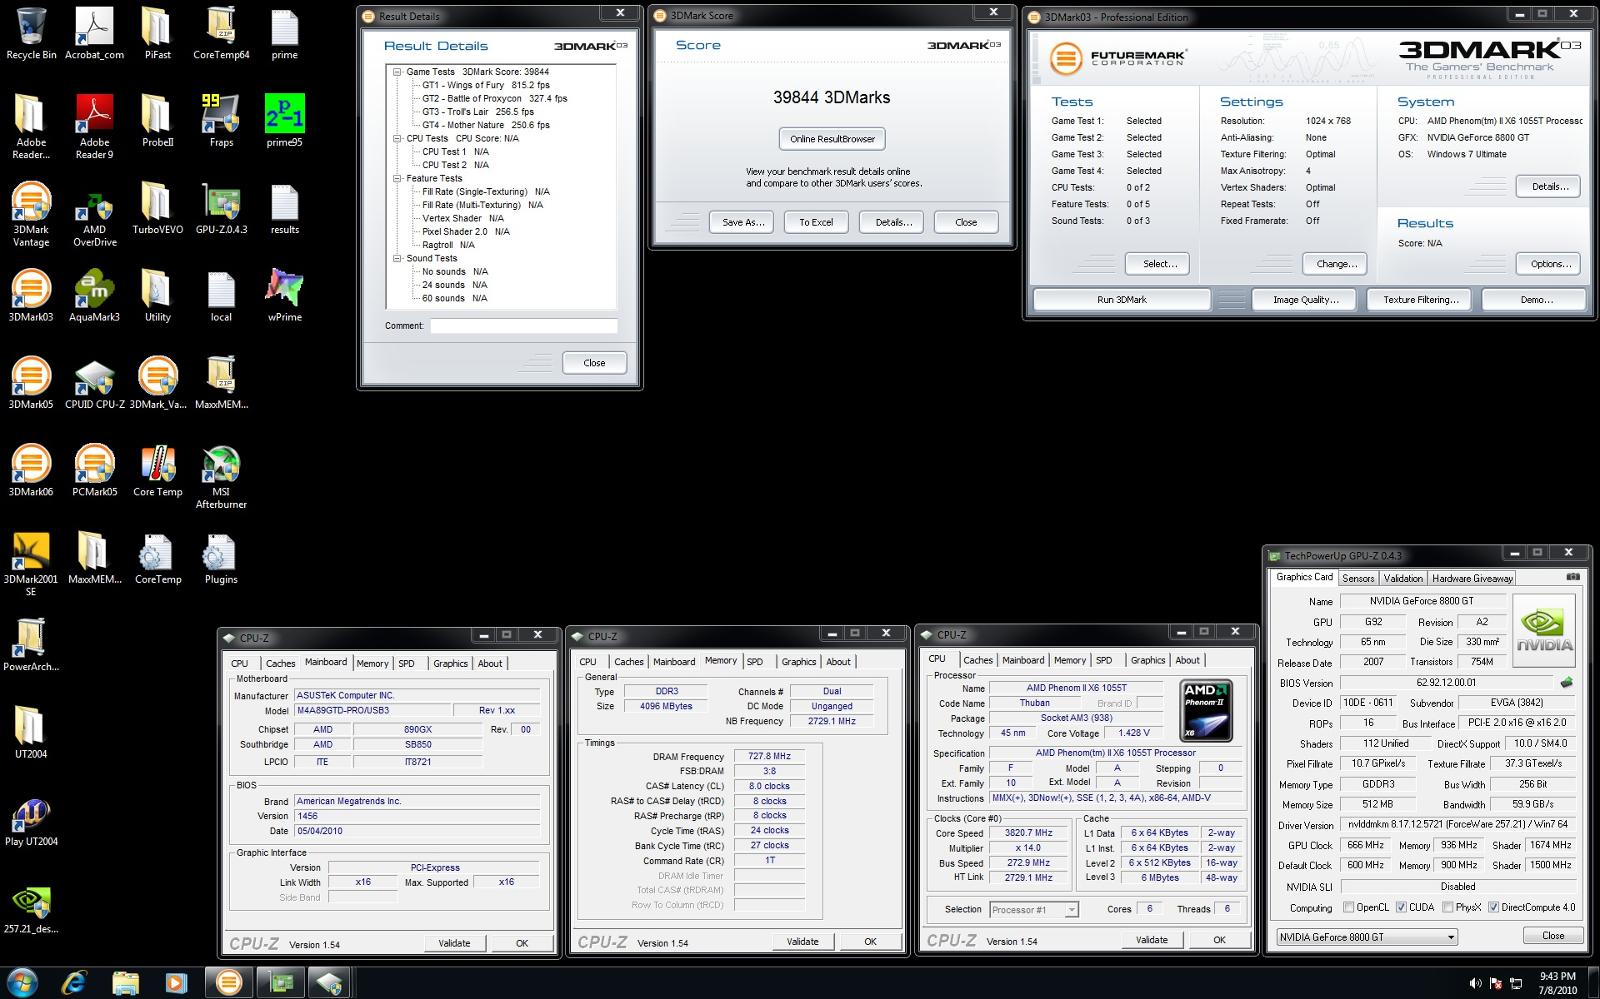Viewport: 1600px width, 999px height.
Task: Click the Options button under Results
Action: 1550,264
